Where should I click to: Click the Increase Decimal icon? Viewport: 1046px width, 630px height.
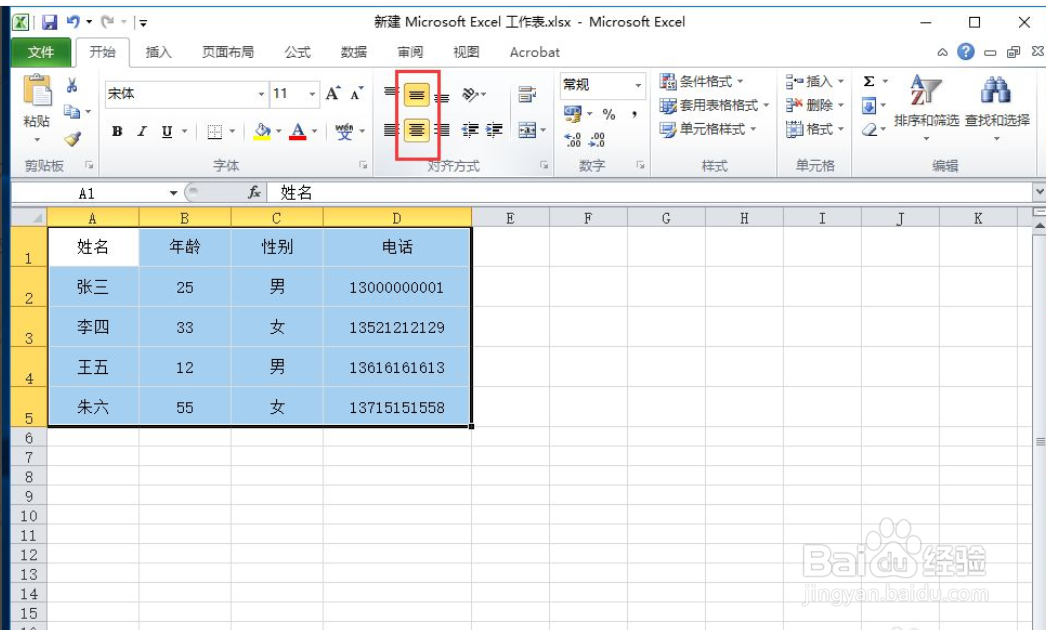(572, 136)
